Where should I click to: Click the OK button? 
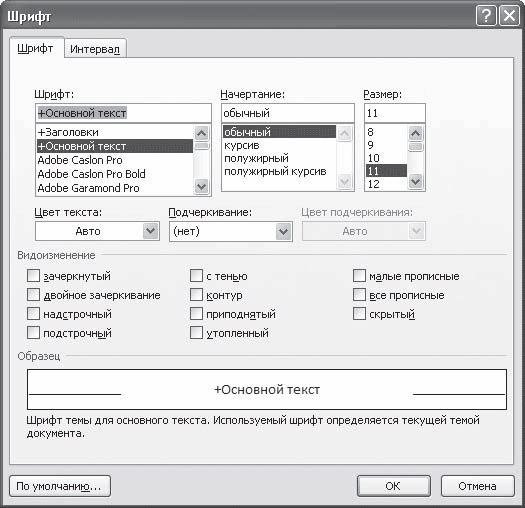tap(393, 486)
